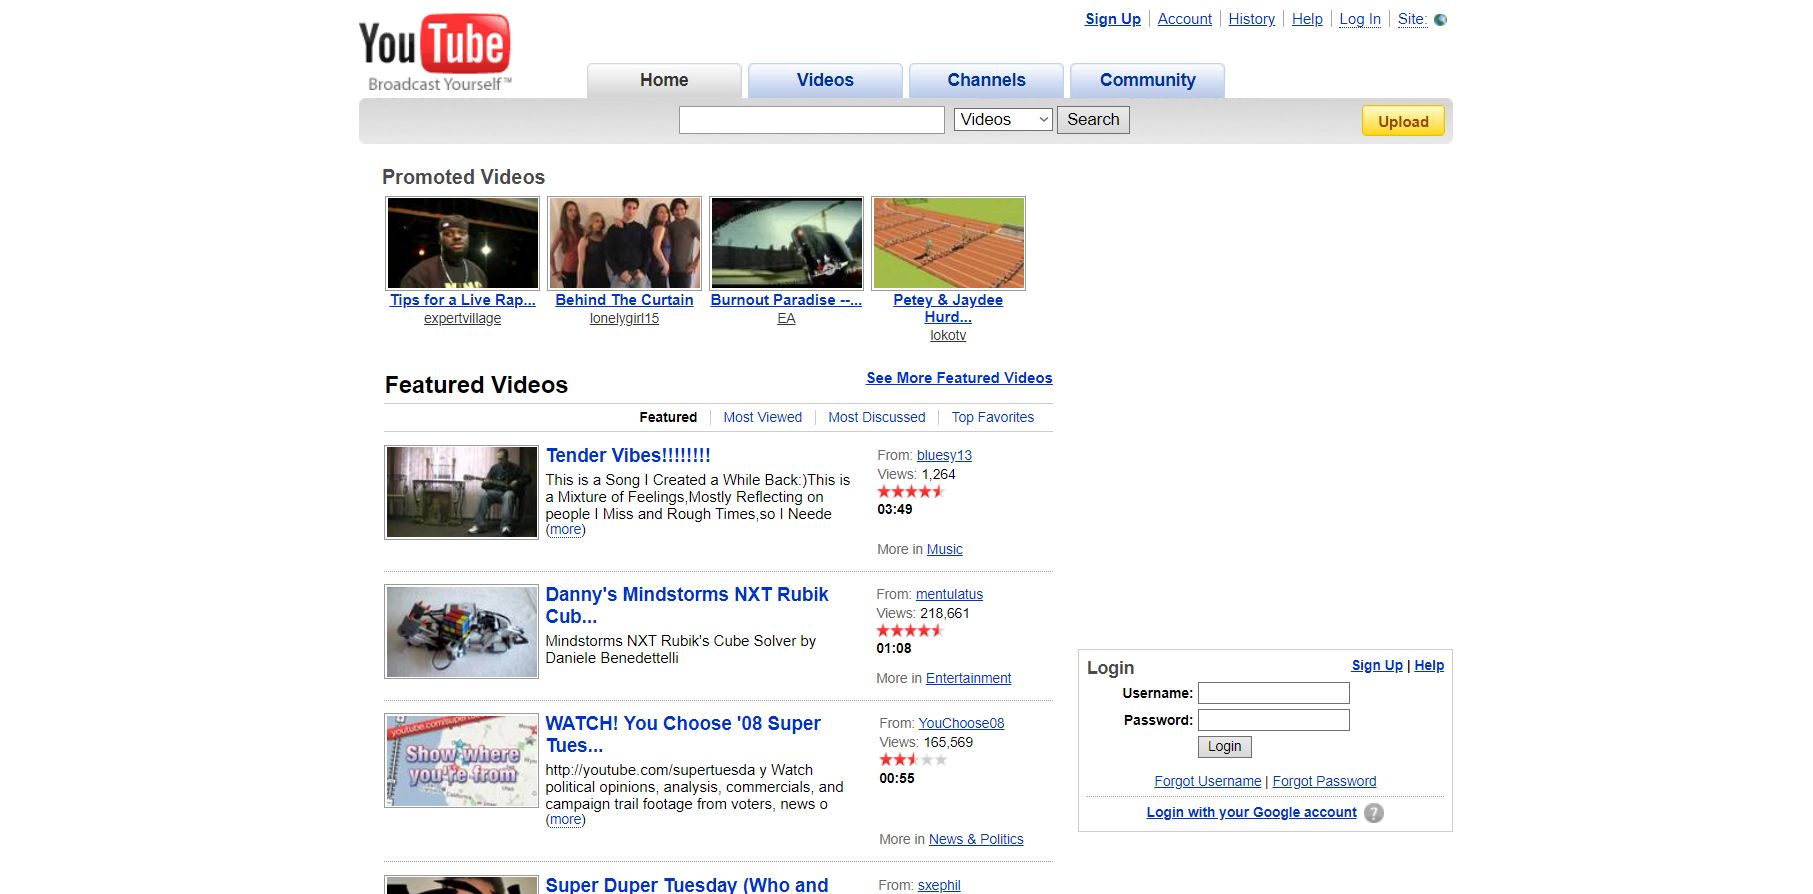Screen dimensions: 1813x894
Task: Open Tender Vibes video thumbnail
Action: (461, 492)
